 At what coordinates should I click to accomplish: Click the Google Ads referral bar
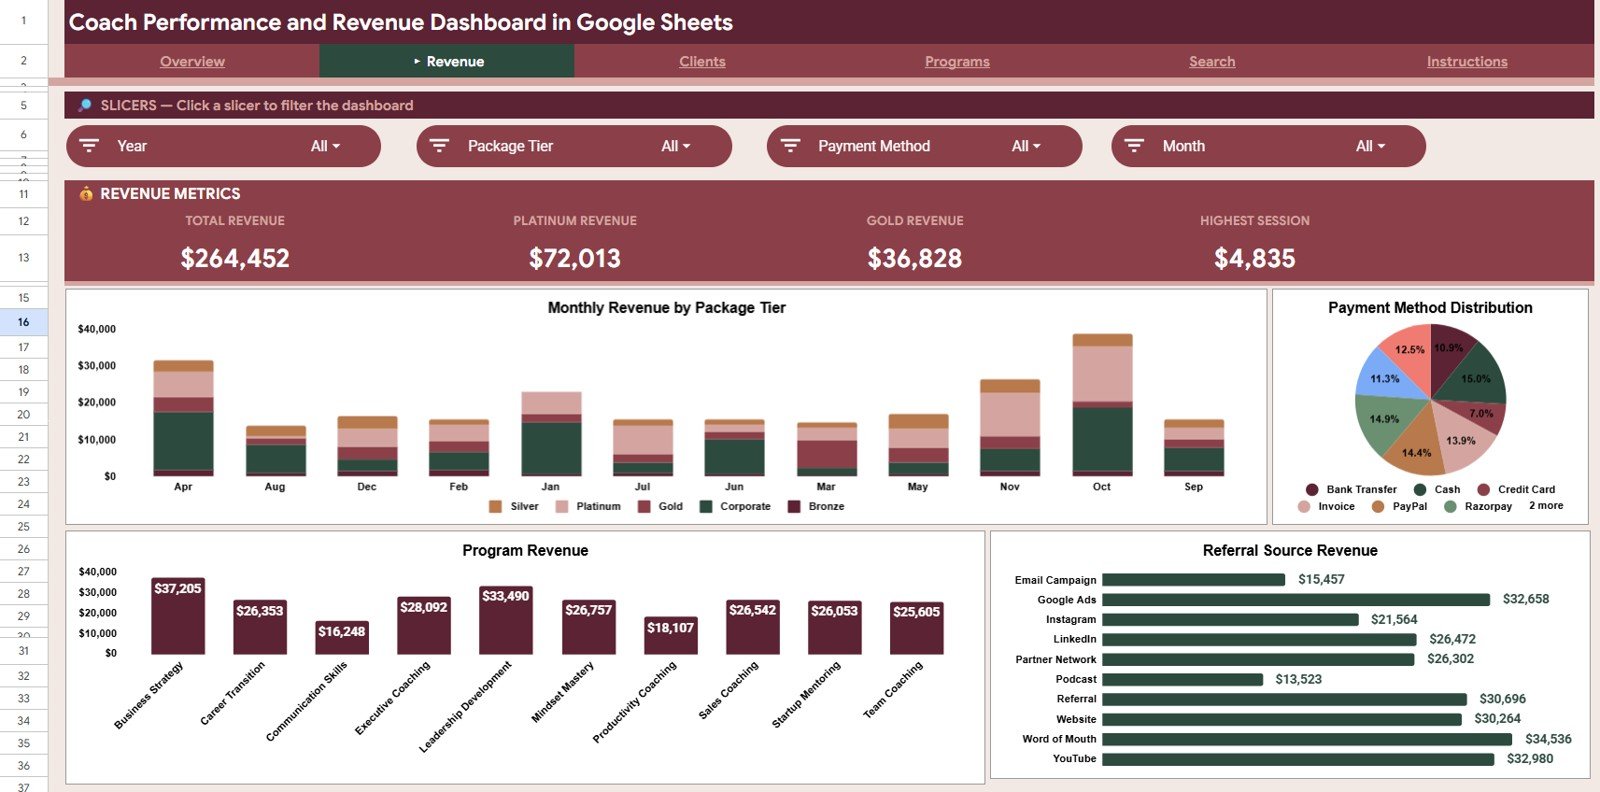[1296, 599]
